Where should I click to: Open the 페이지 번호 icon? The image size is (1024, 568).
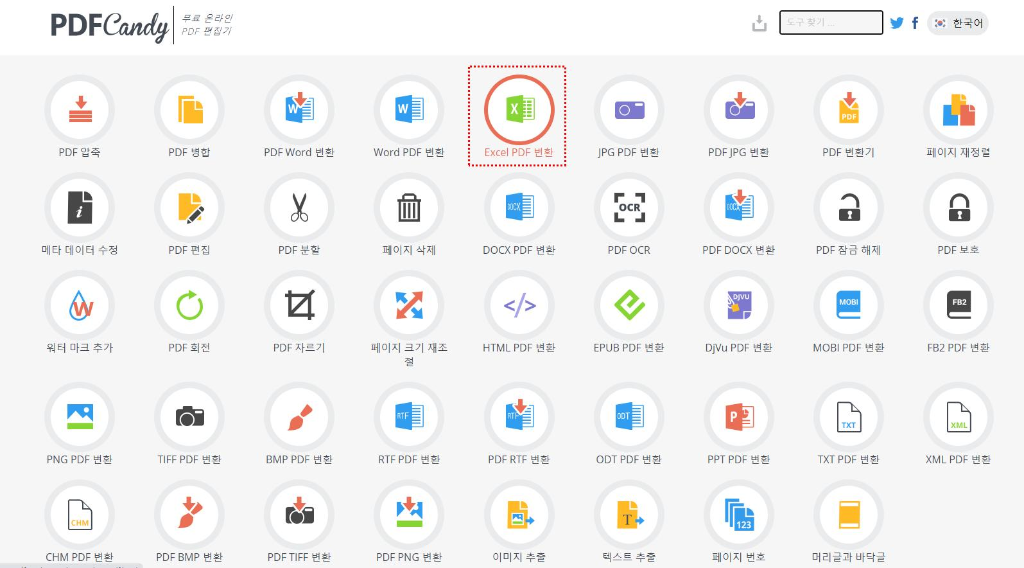pos(739,514)
